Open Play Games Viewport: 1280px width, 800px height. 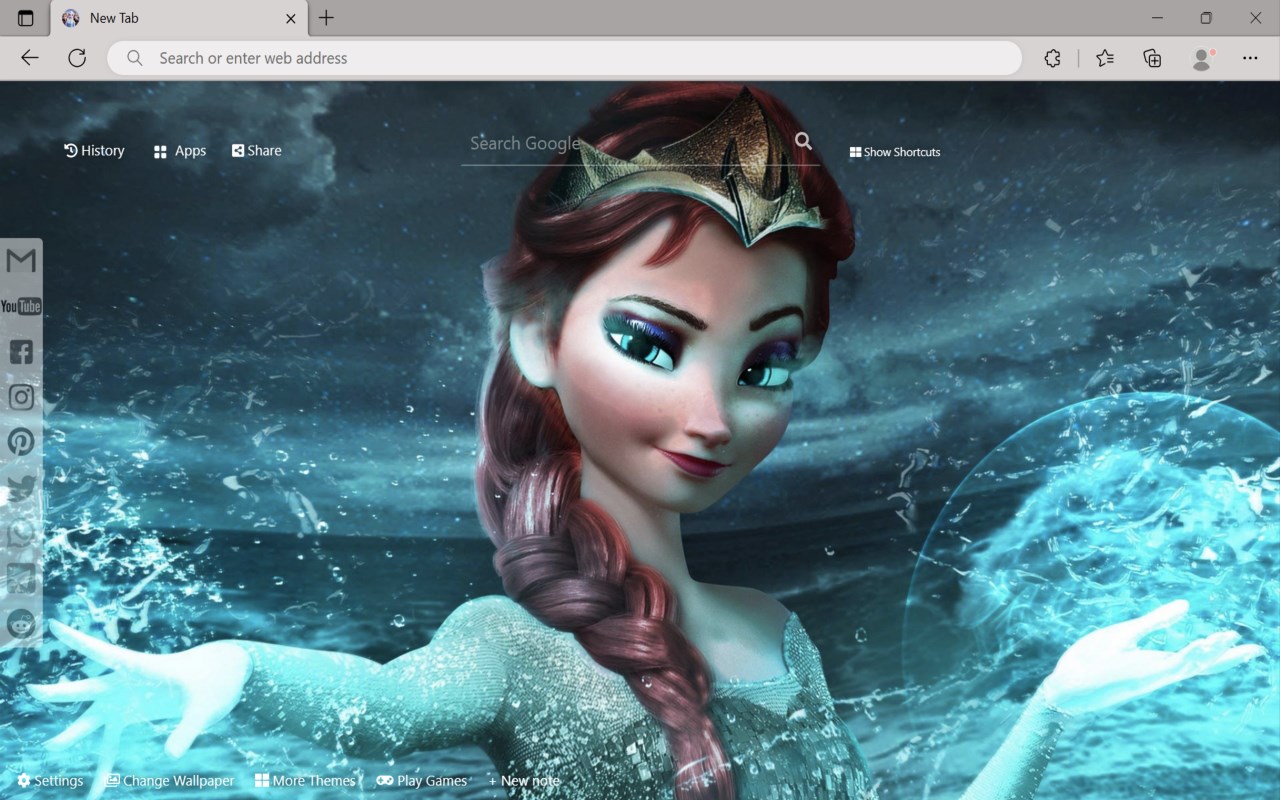tap(422, 781)
